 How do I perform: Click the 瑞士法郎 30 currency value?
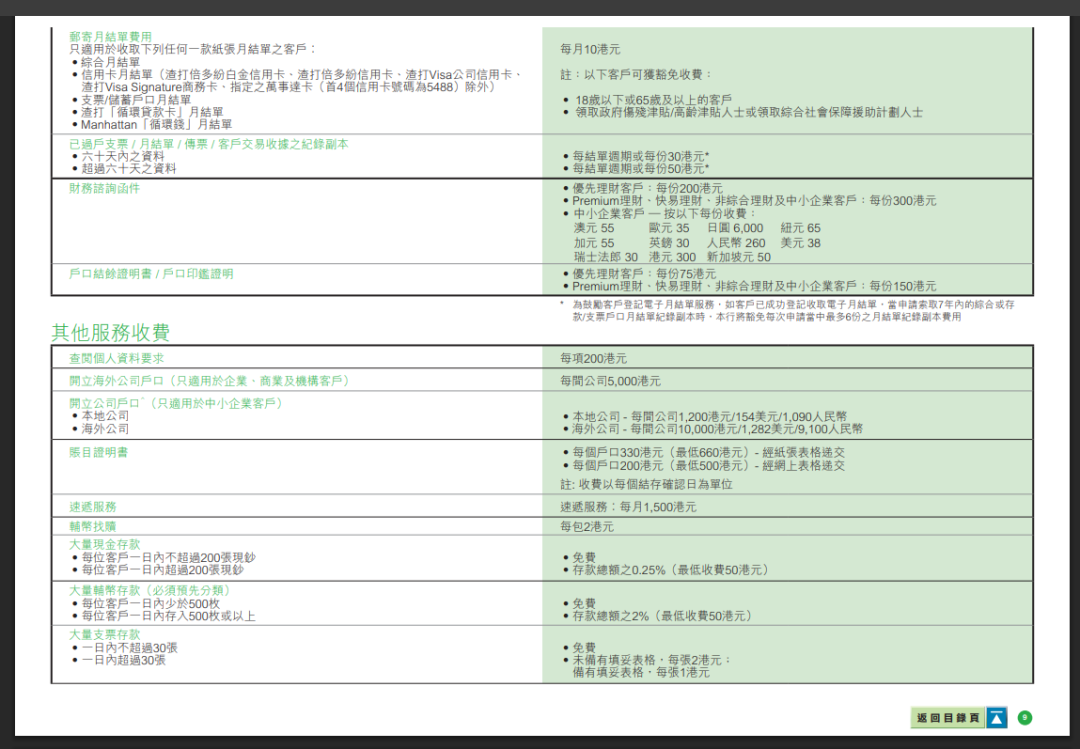(x=606, y=257)
